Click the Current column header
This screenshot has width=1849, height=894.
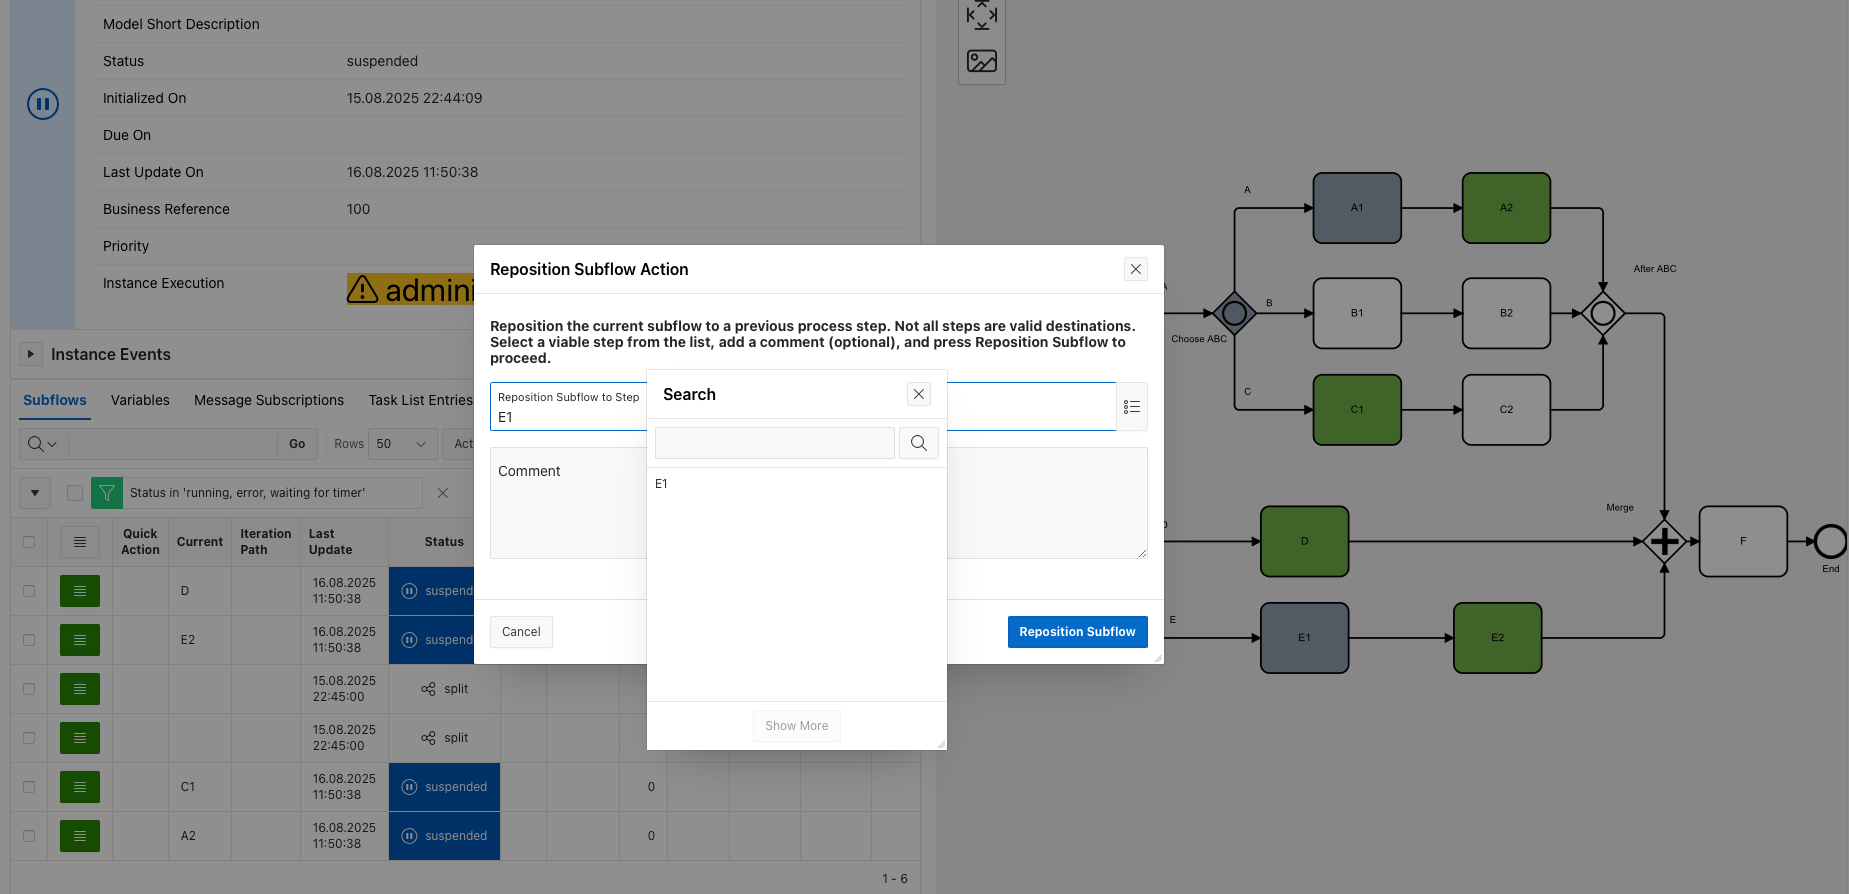click(x=200, y=542)
